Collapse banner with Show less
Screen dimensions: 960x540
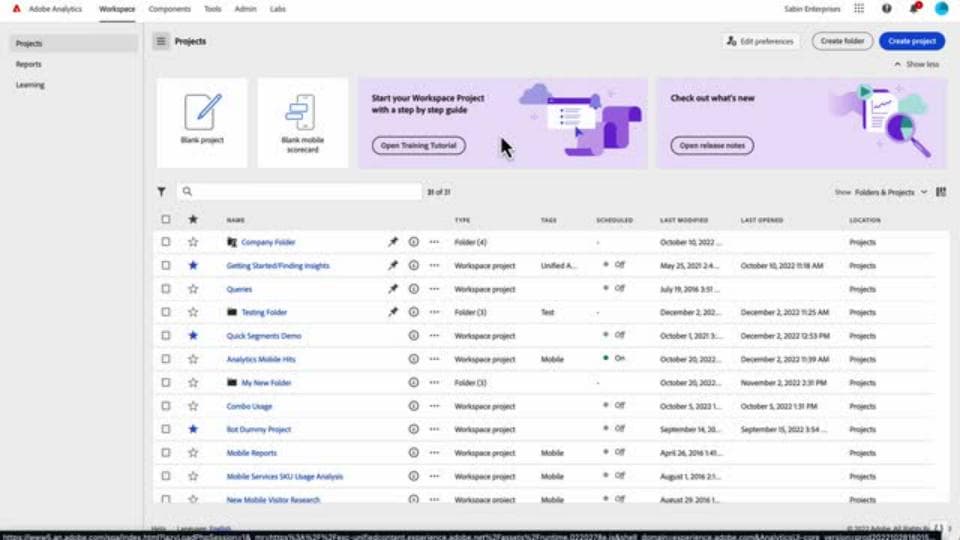coord(917,64)
